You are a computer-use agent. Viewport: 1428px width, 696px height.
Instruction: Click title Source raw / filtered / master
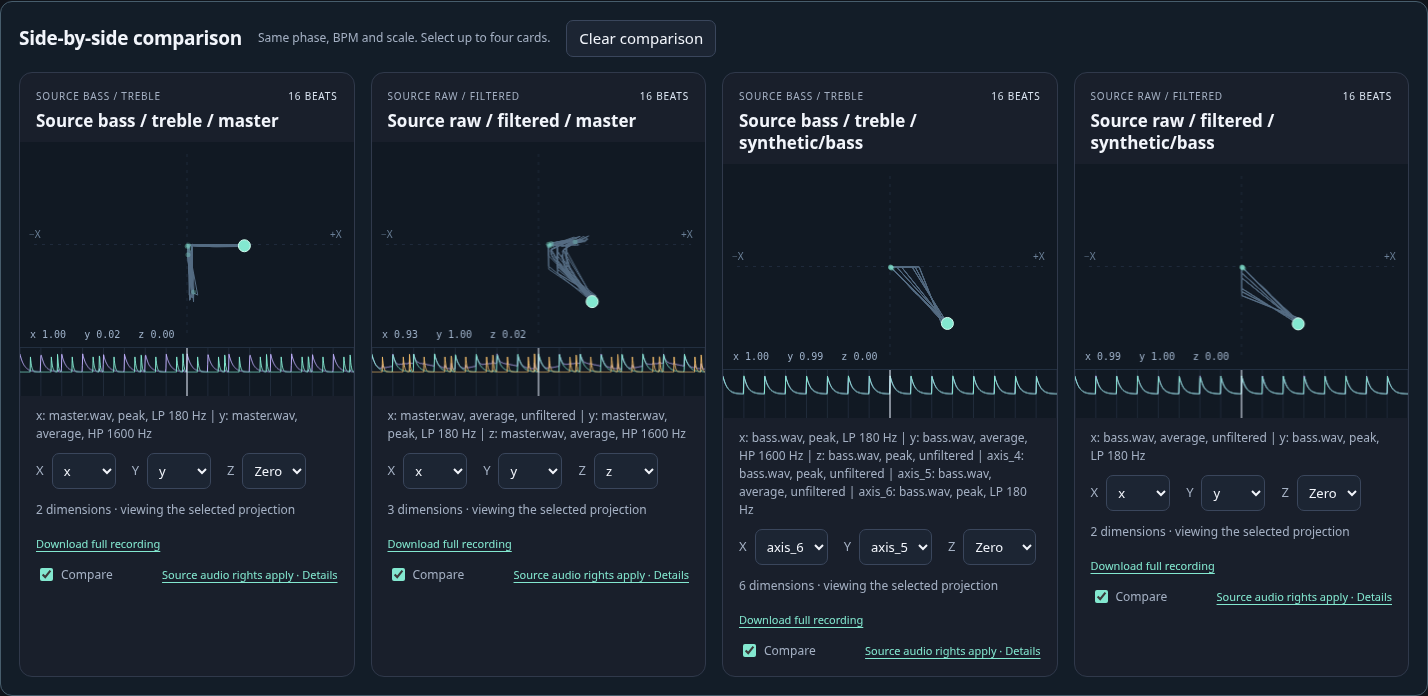[x=512, y=121]
